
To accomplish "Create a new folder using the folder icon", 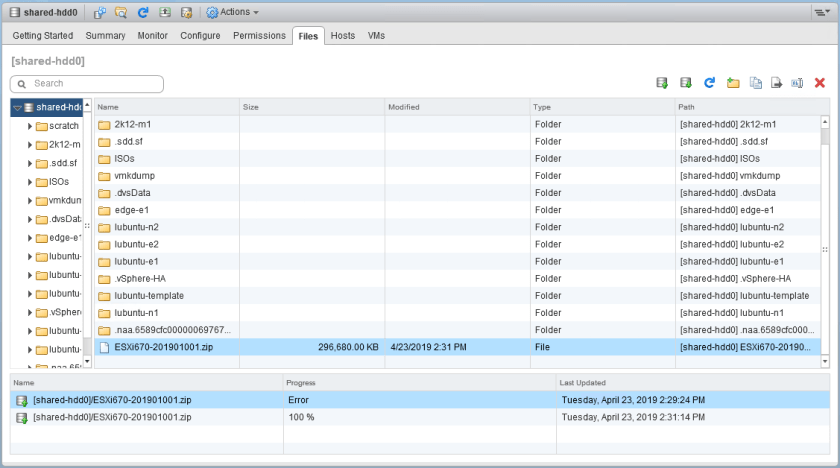I will [x=733, y=83].
